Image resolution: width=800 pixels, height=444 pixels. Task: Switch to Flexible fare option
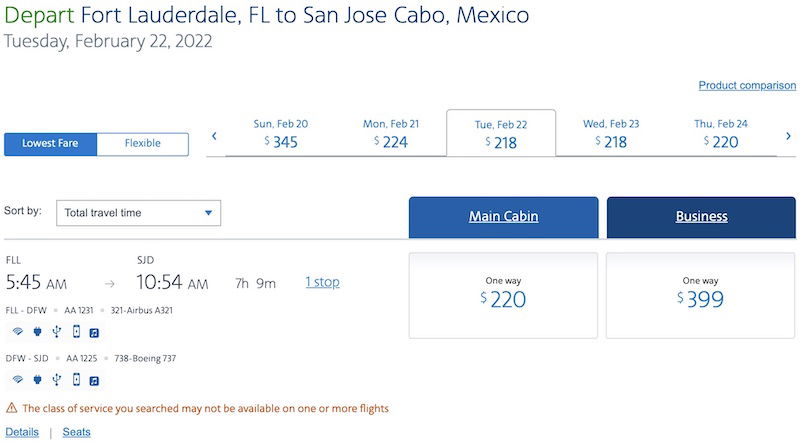click(143, 144)
